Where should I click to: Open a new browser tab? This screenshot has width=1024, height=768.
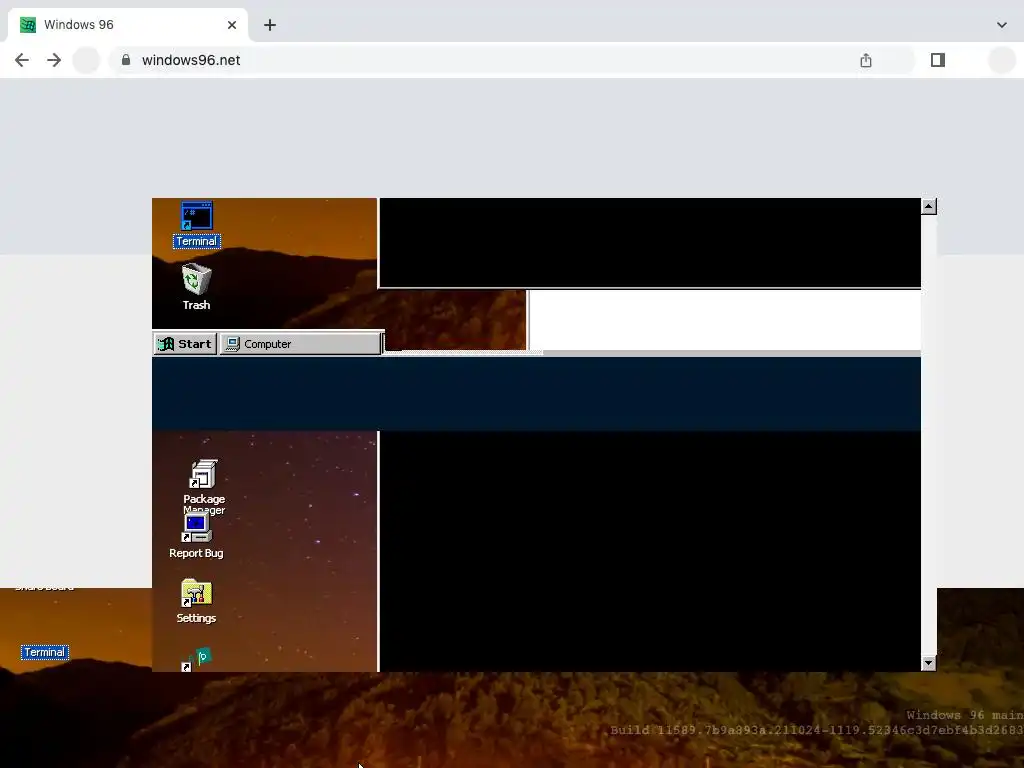tap(270, 25)
